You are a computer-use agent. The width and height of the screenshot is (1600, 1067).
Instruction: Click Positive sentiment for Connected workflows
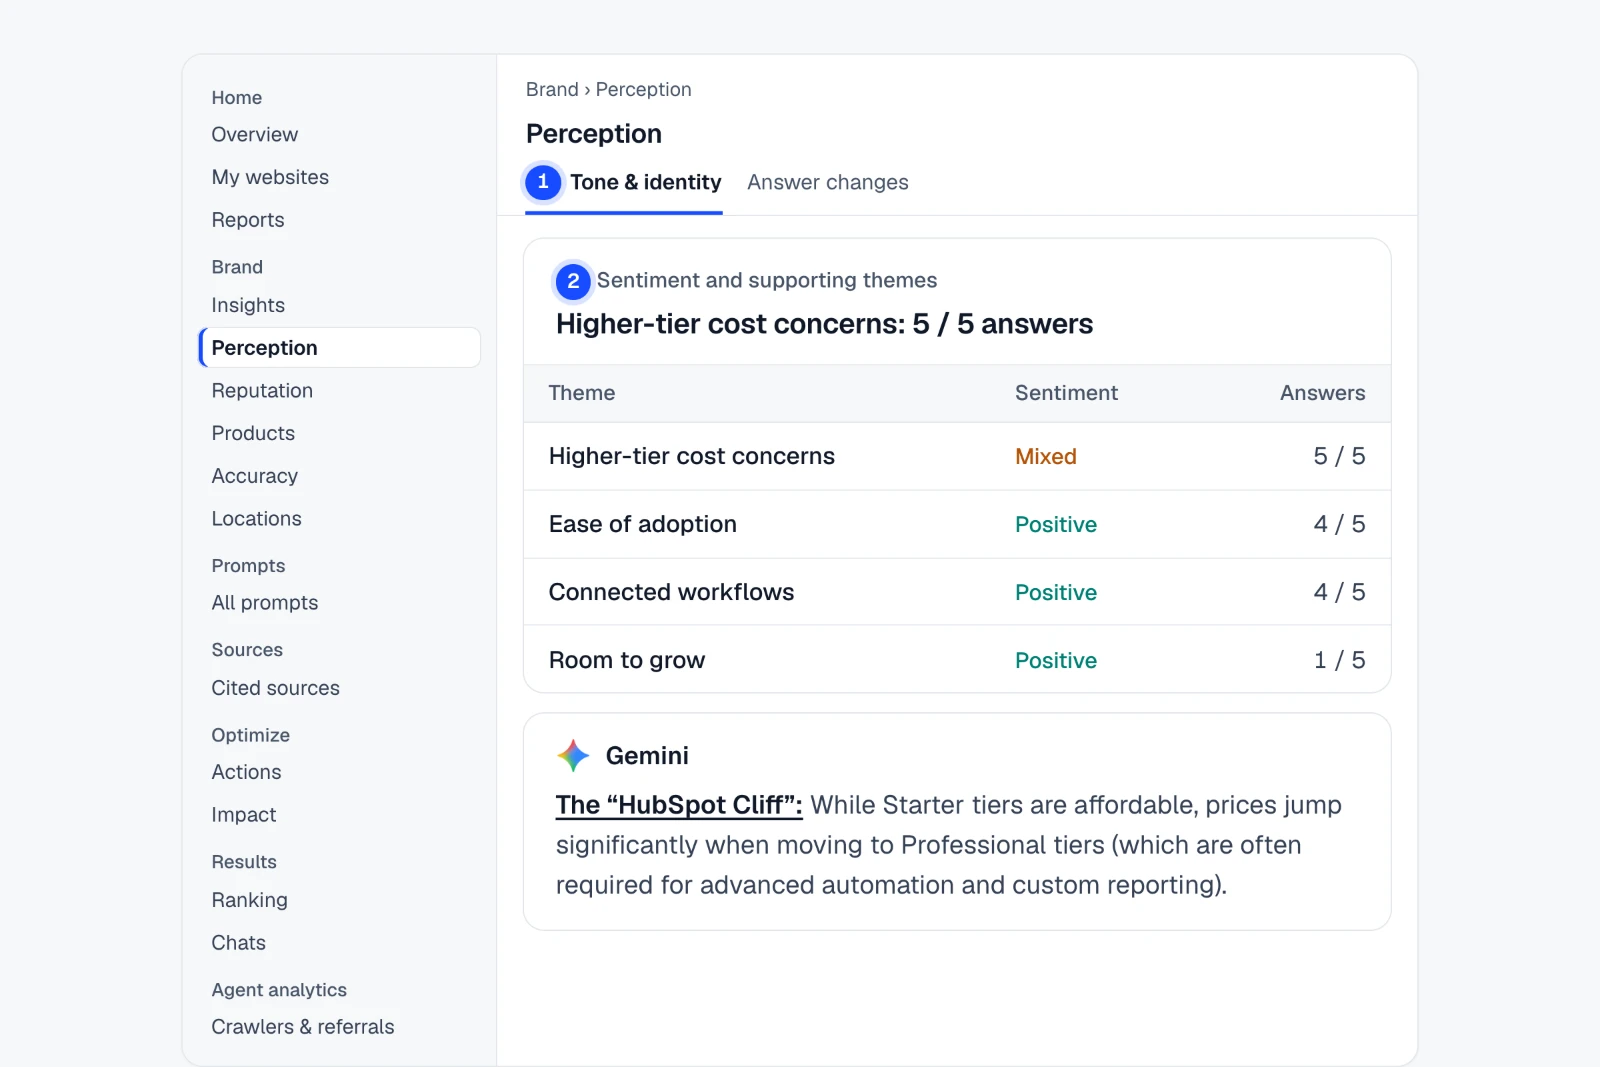(x=1056, y=592)
